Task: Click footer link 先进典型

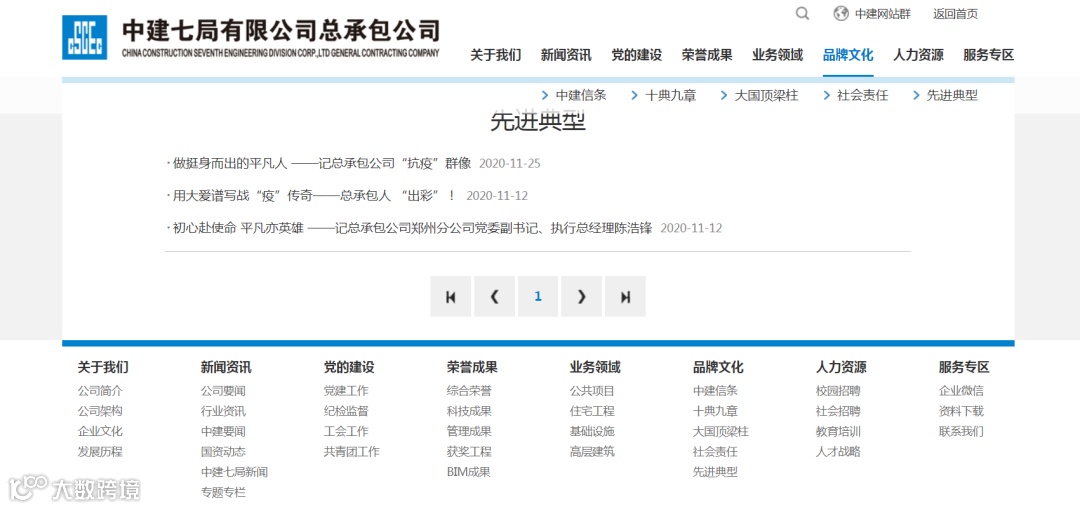Action: pos(716,472)
